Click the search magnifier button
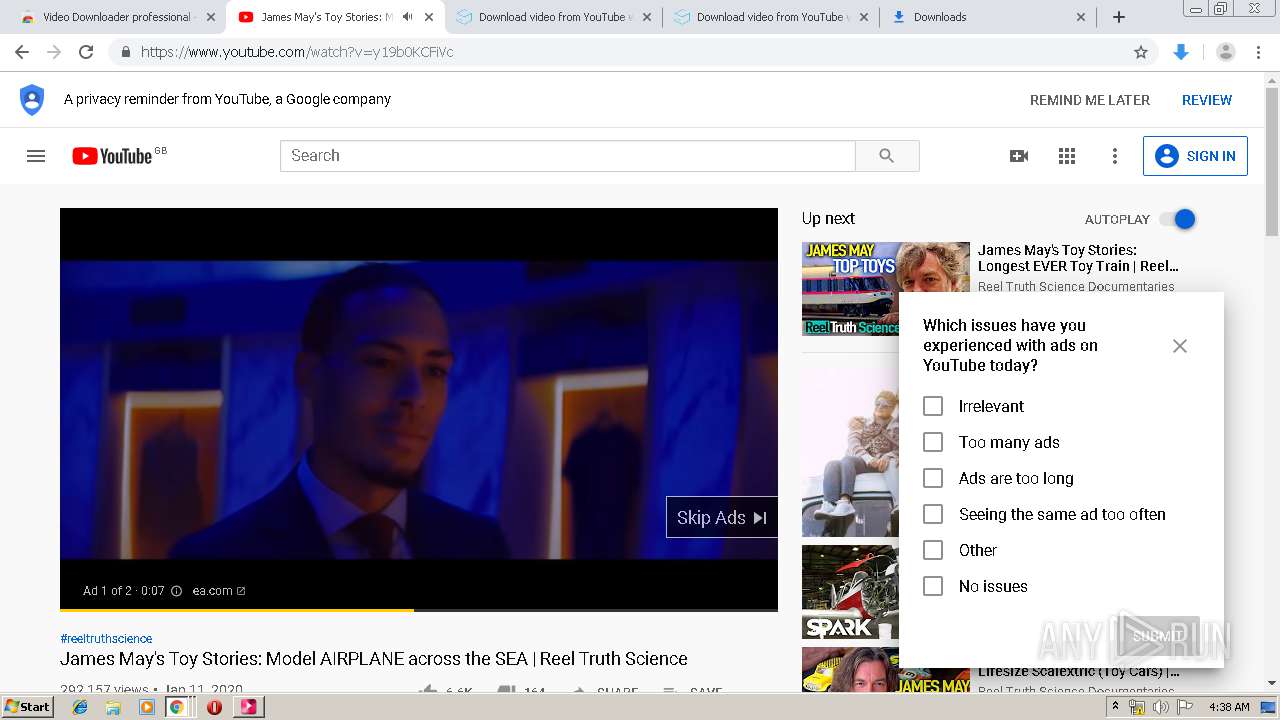Viewport: 1280px width, 720px height. [887, 156]
